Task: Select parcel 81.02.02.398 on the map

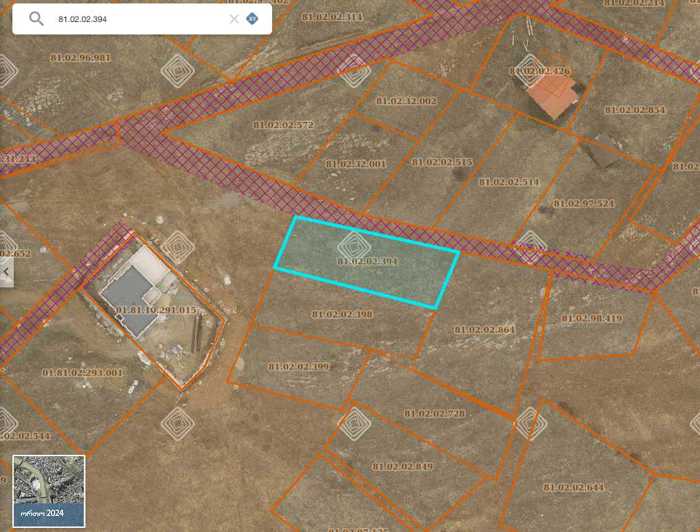Action: tap(341, 315)
